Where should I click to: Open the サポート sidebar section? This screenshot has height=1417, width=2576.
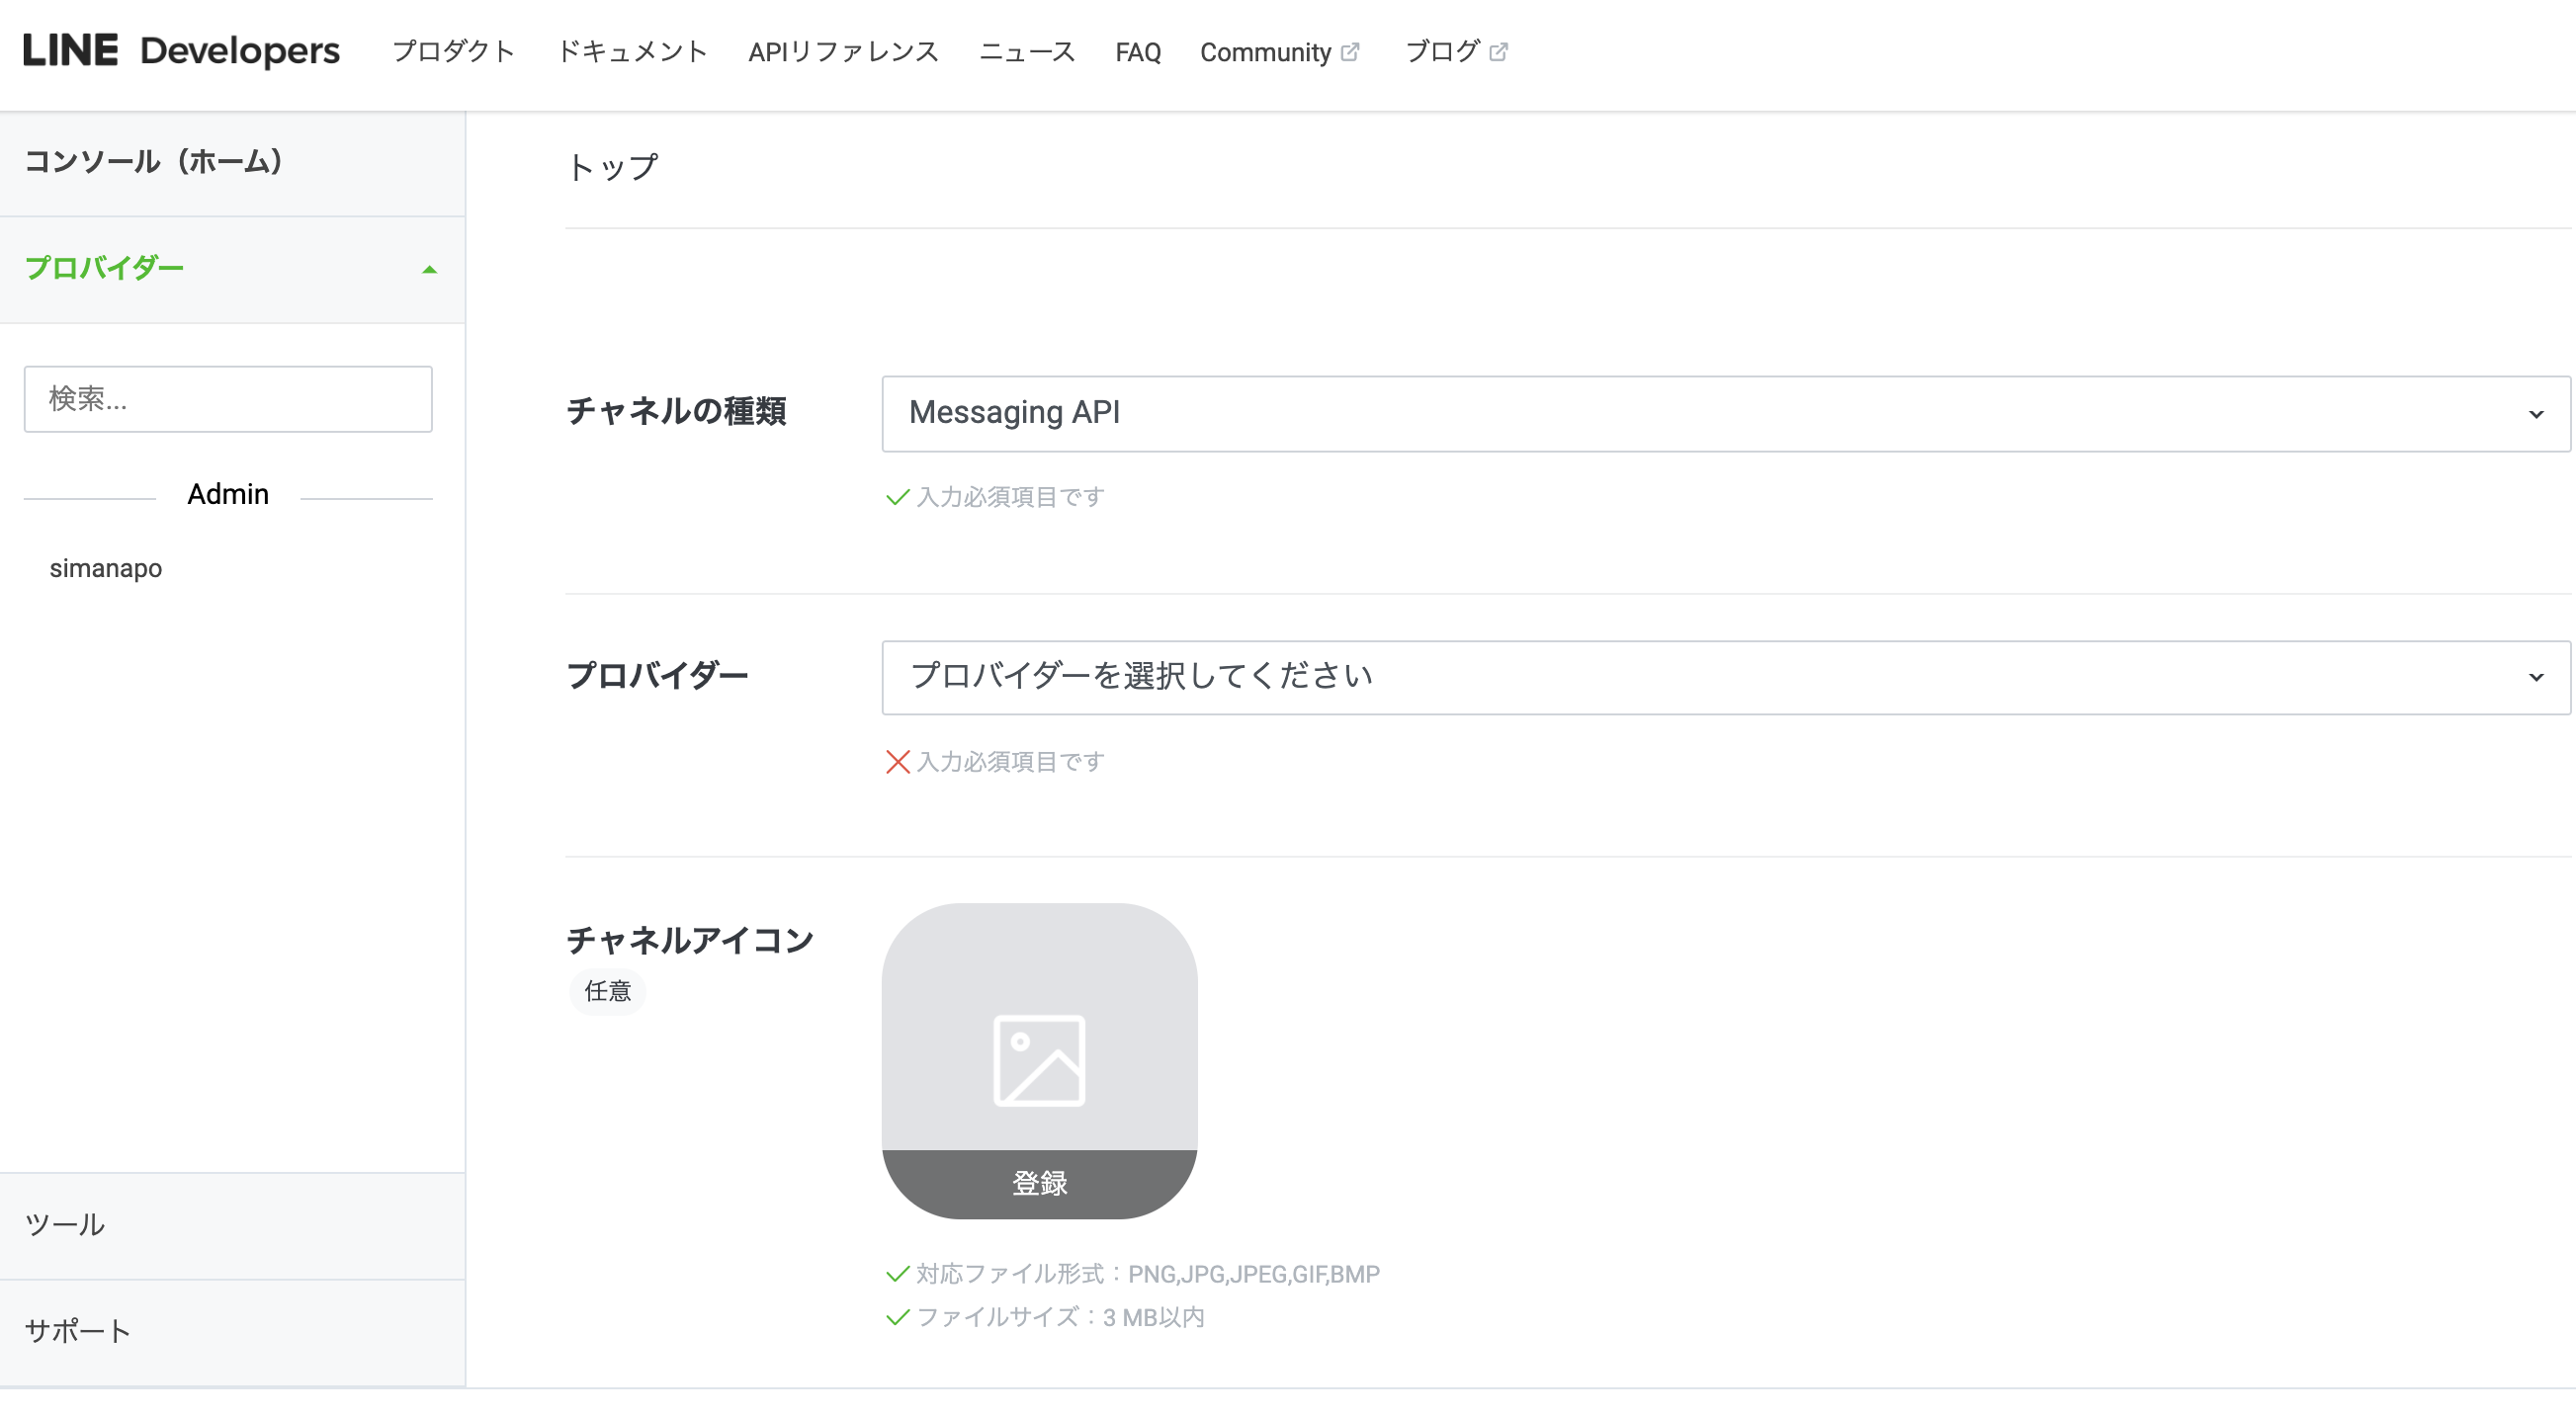click(x=232, y=1332)
